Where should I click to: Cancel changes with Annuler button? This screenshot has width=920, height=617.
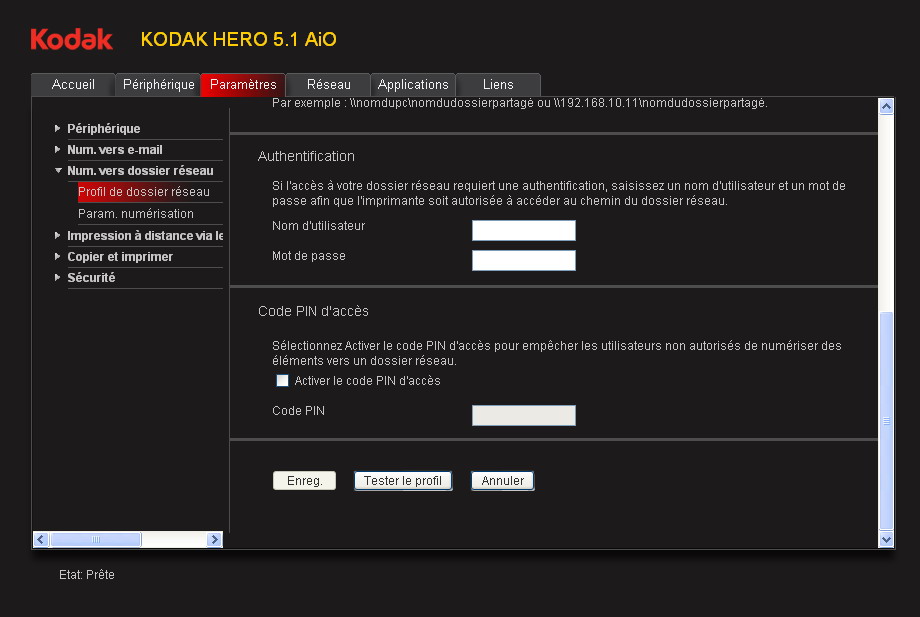pyautogui.click(x=503, y=481)
